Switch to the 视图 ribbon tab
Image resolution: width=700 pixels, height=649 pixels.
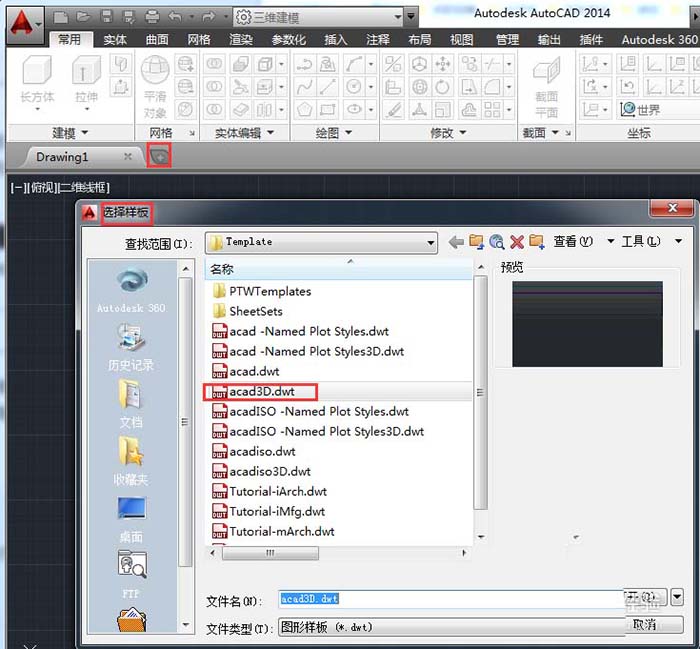coord(461,40)
